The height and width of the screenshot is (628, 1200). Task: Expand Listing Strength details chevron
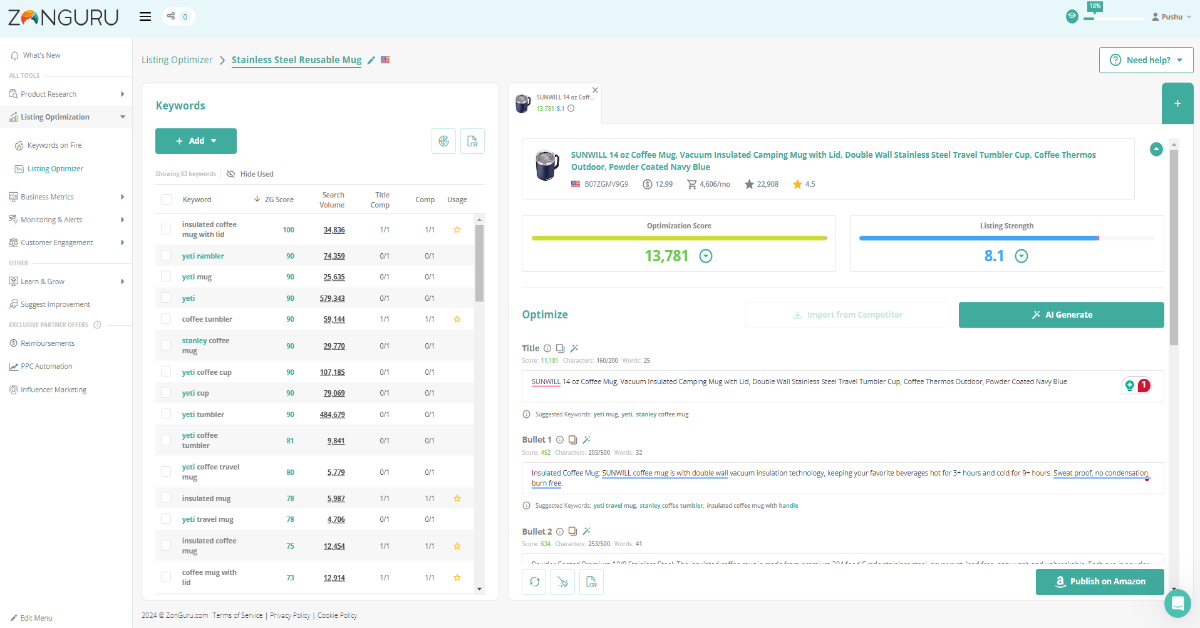[1021, 256]
